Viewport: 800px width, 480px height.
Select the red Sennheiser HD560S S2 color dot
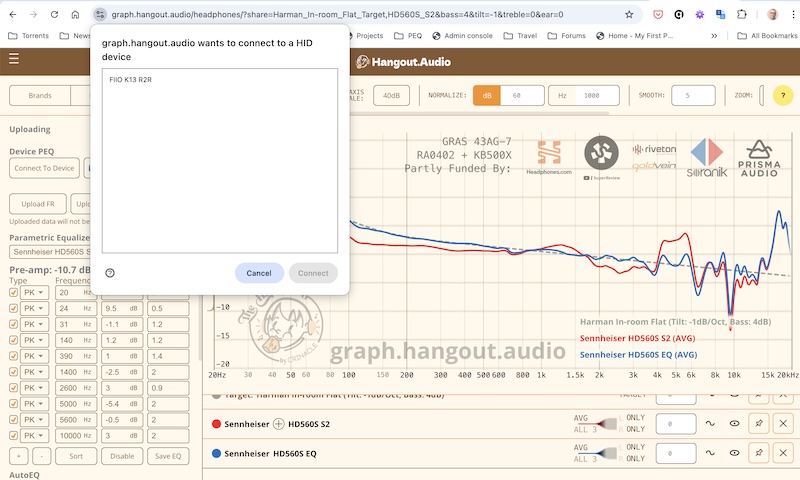216,424
